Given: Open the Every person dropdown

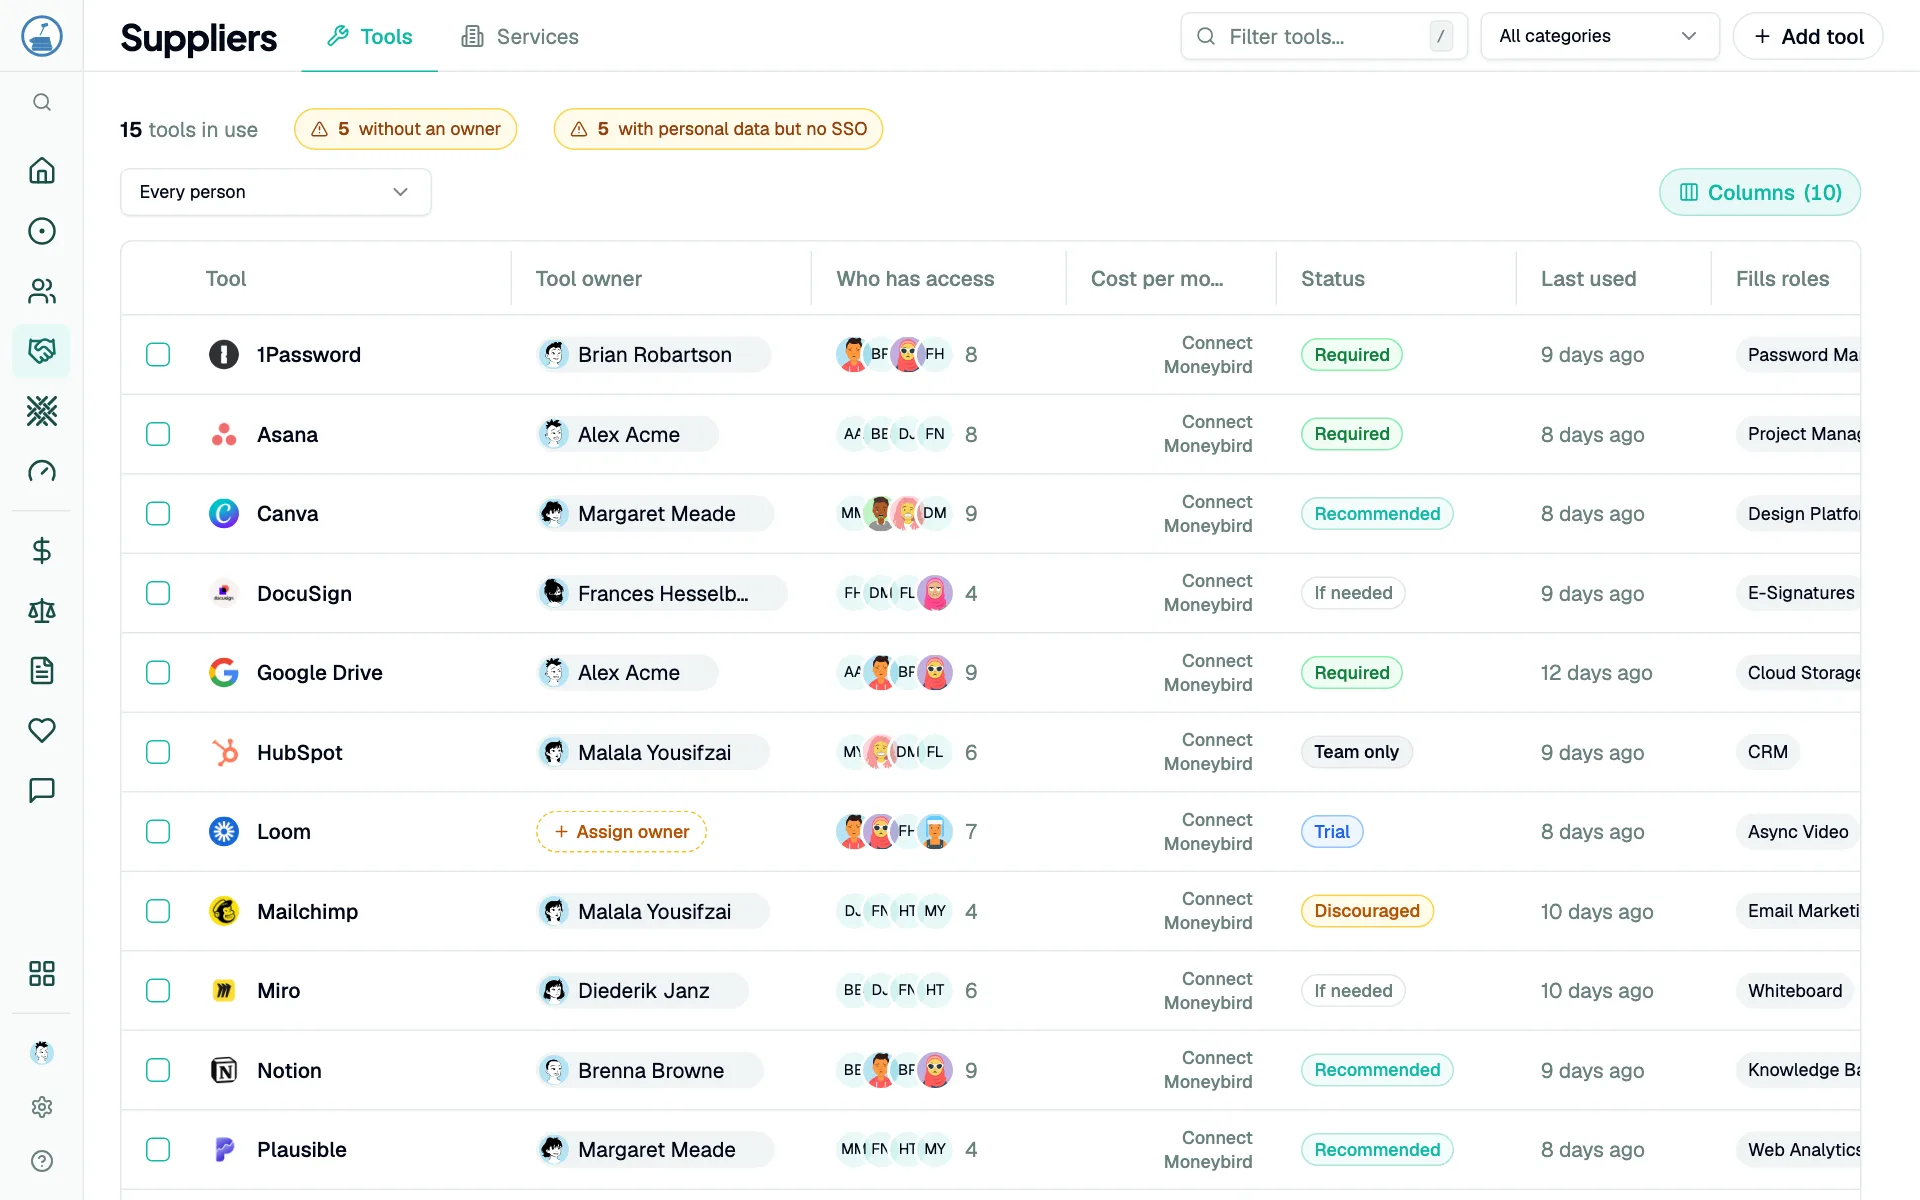Looking at the screenshot, I should click(276, 192).
